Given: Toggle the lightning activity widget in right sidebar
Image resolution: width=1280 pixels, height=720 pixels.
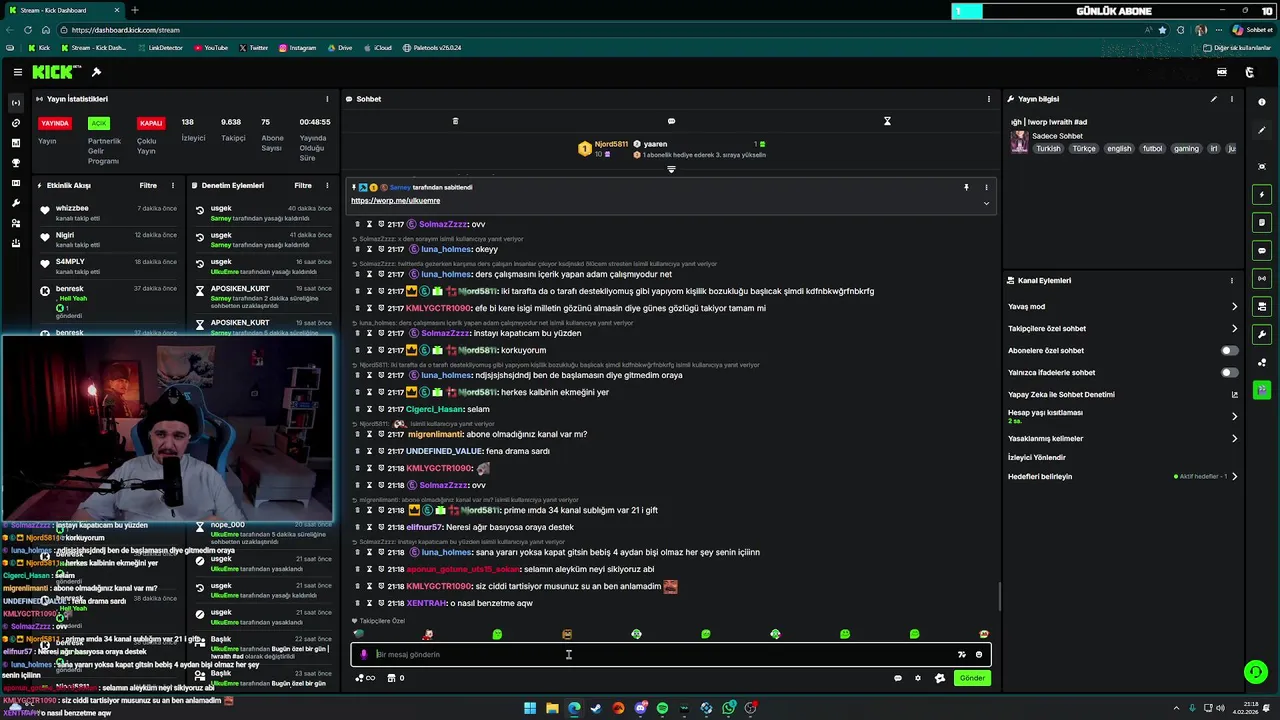Looking at the screenshot, I should point(1262,194).
